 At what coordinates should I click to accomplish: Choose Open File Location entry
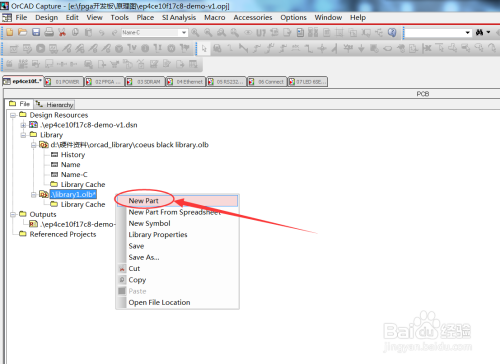(x=177, y=302)
